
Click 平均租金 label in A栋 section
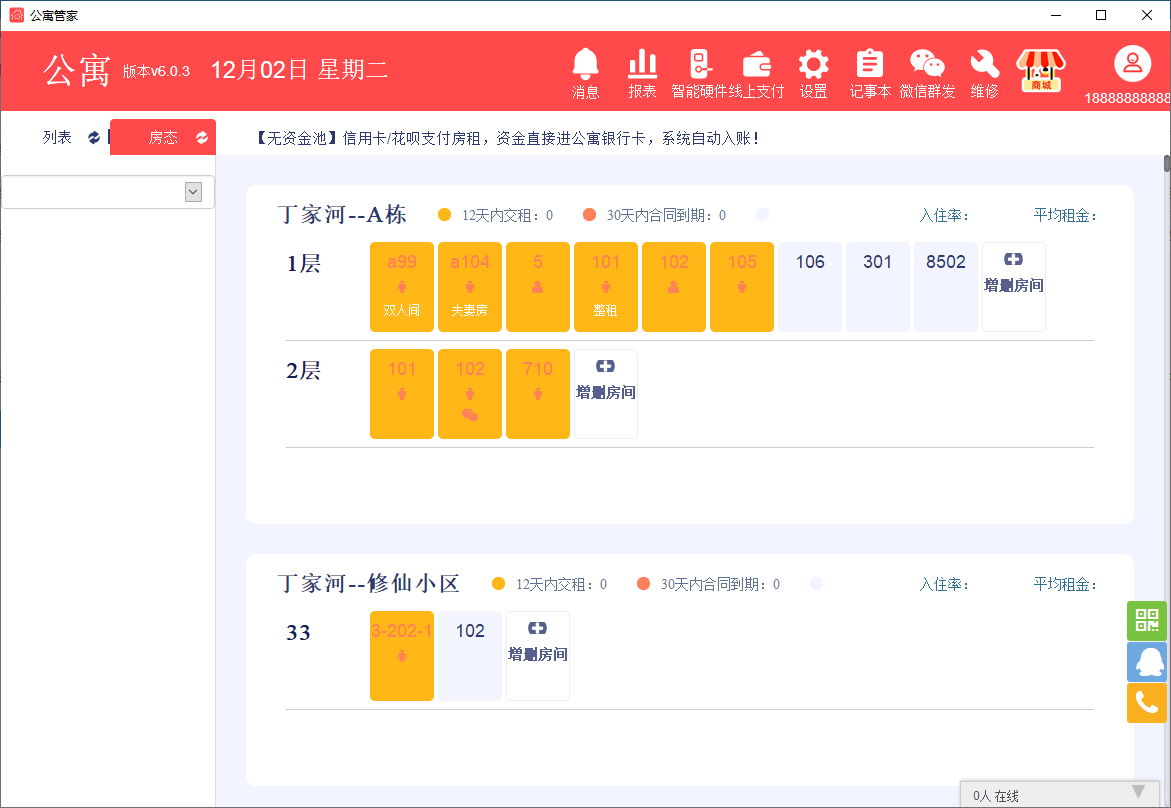(1066, 216)
